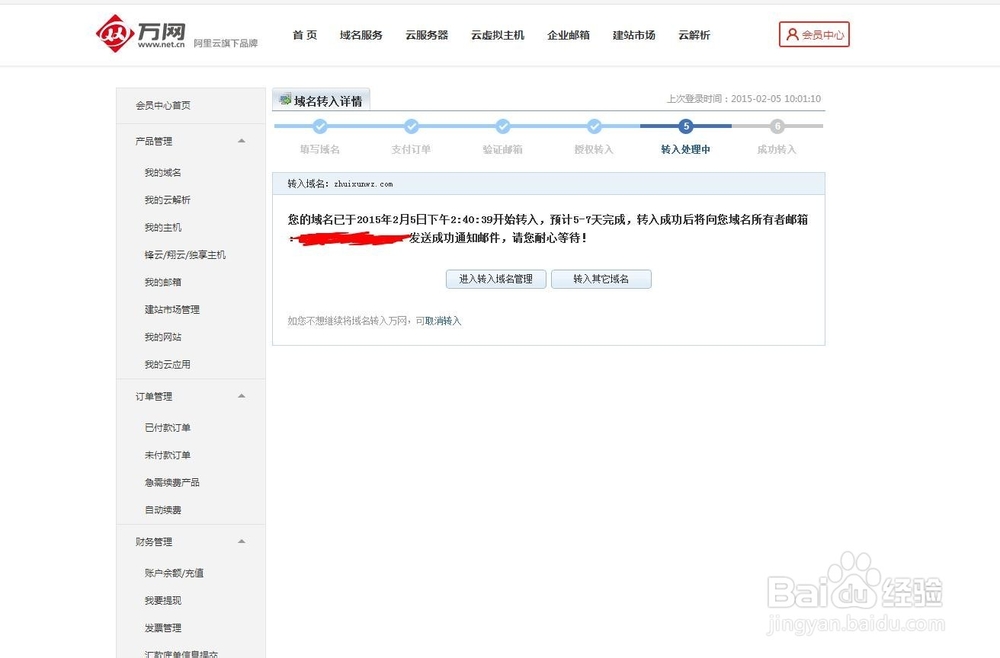Screen dimensions: 1000x658
Task: Open 我的云解析 in the sidebar
Action: [168, 200]
